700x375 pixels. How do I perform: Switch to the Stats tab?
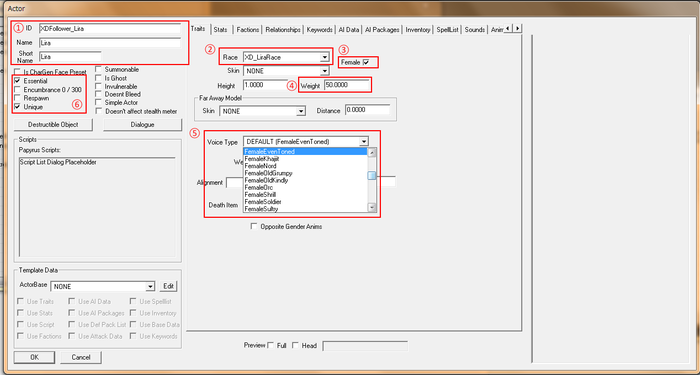point(221,29)
